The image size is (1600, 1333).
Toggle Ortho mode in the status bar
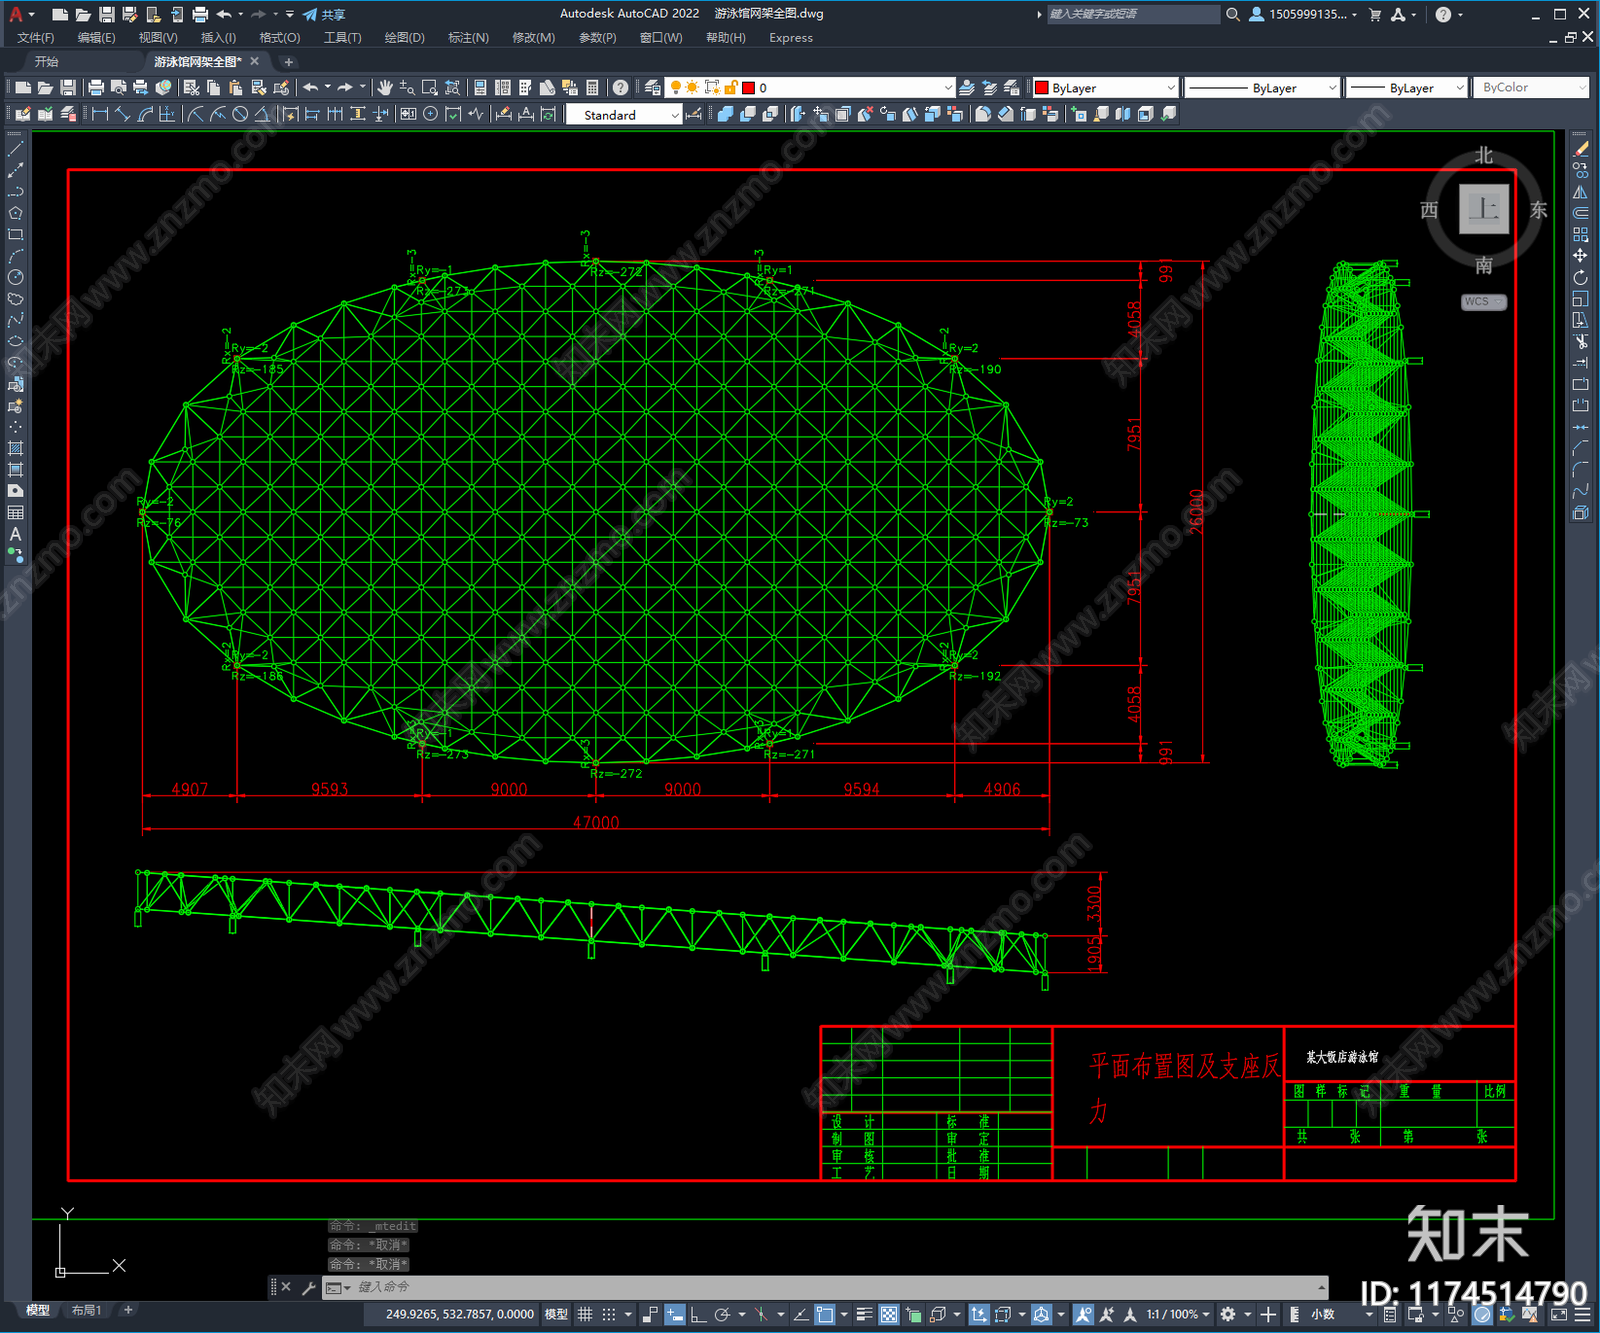698,1314
